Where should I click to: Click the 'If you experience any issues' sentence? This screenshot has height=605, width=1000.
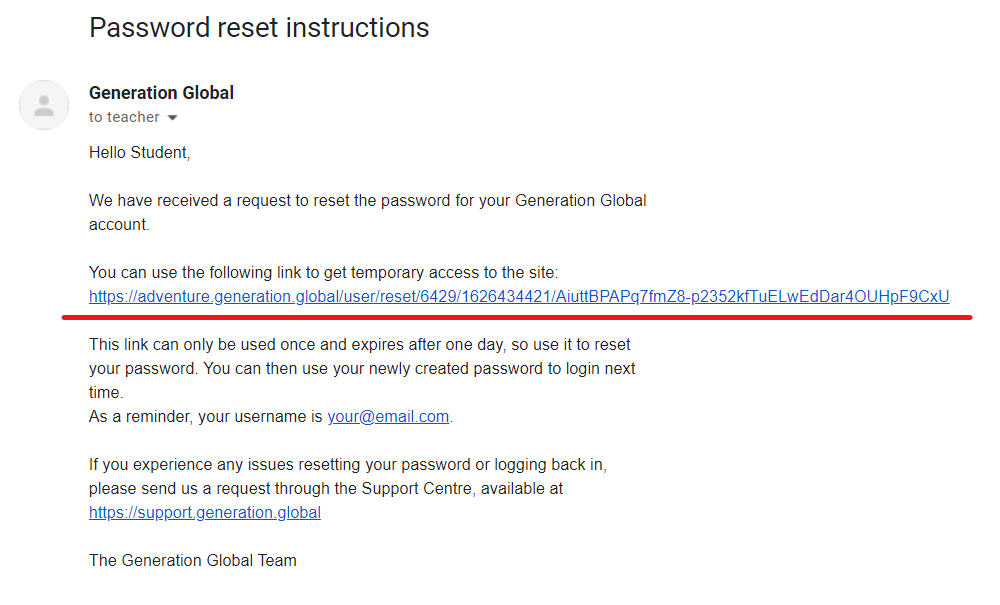[x=348, y=464]
